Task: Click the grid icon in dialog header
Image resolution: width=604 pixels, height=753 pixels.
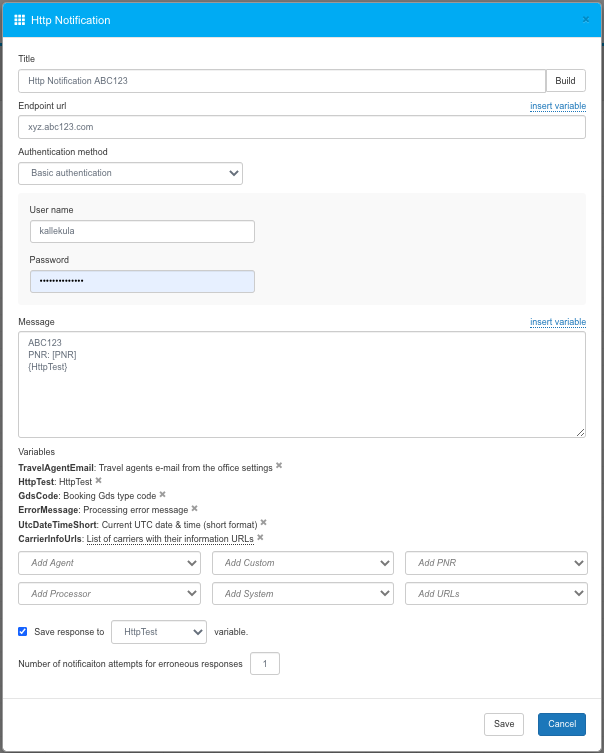Action: tap(20, 20)
